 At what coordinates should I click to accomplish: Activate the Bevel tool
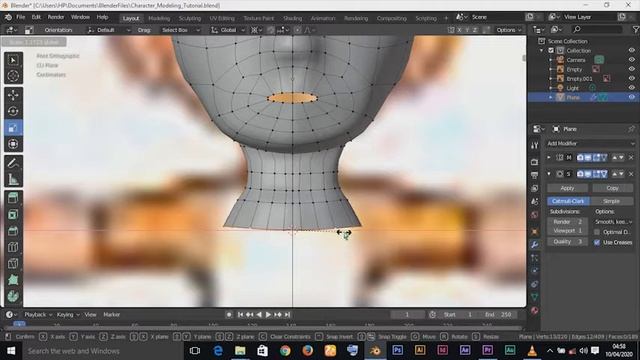pyautogui.click(x=13, y=231)
